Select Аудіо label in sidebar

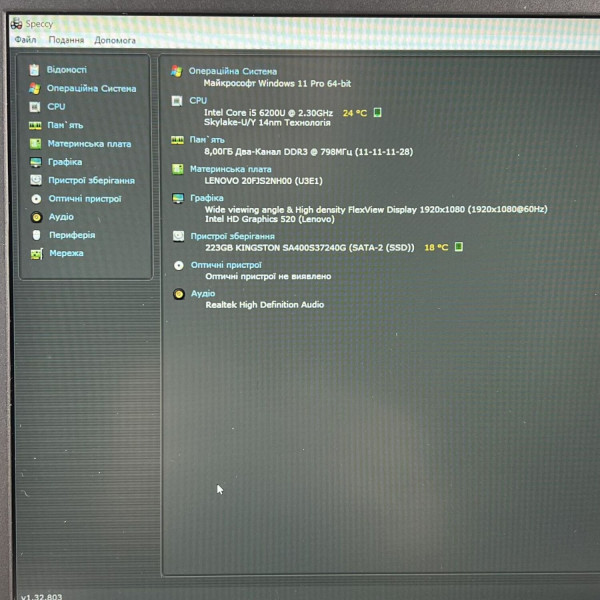click(x=61, y=217)
